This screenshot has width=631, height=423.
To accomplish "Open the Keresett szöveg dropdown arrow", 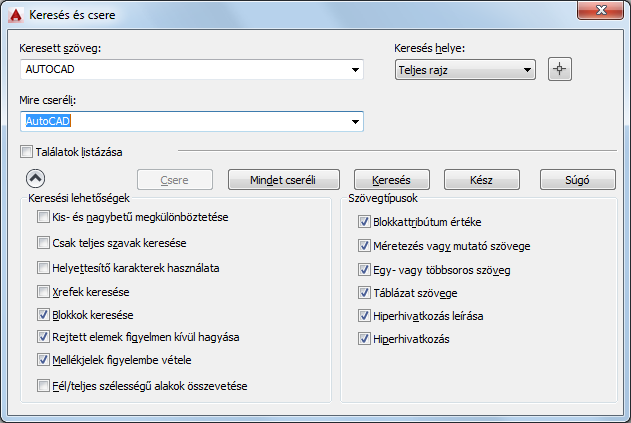I will click(355, 70).
